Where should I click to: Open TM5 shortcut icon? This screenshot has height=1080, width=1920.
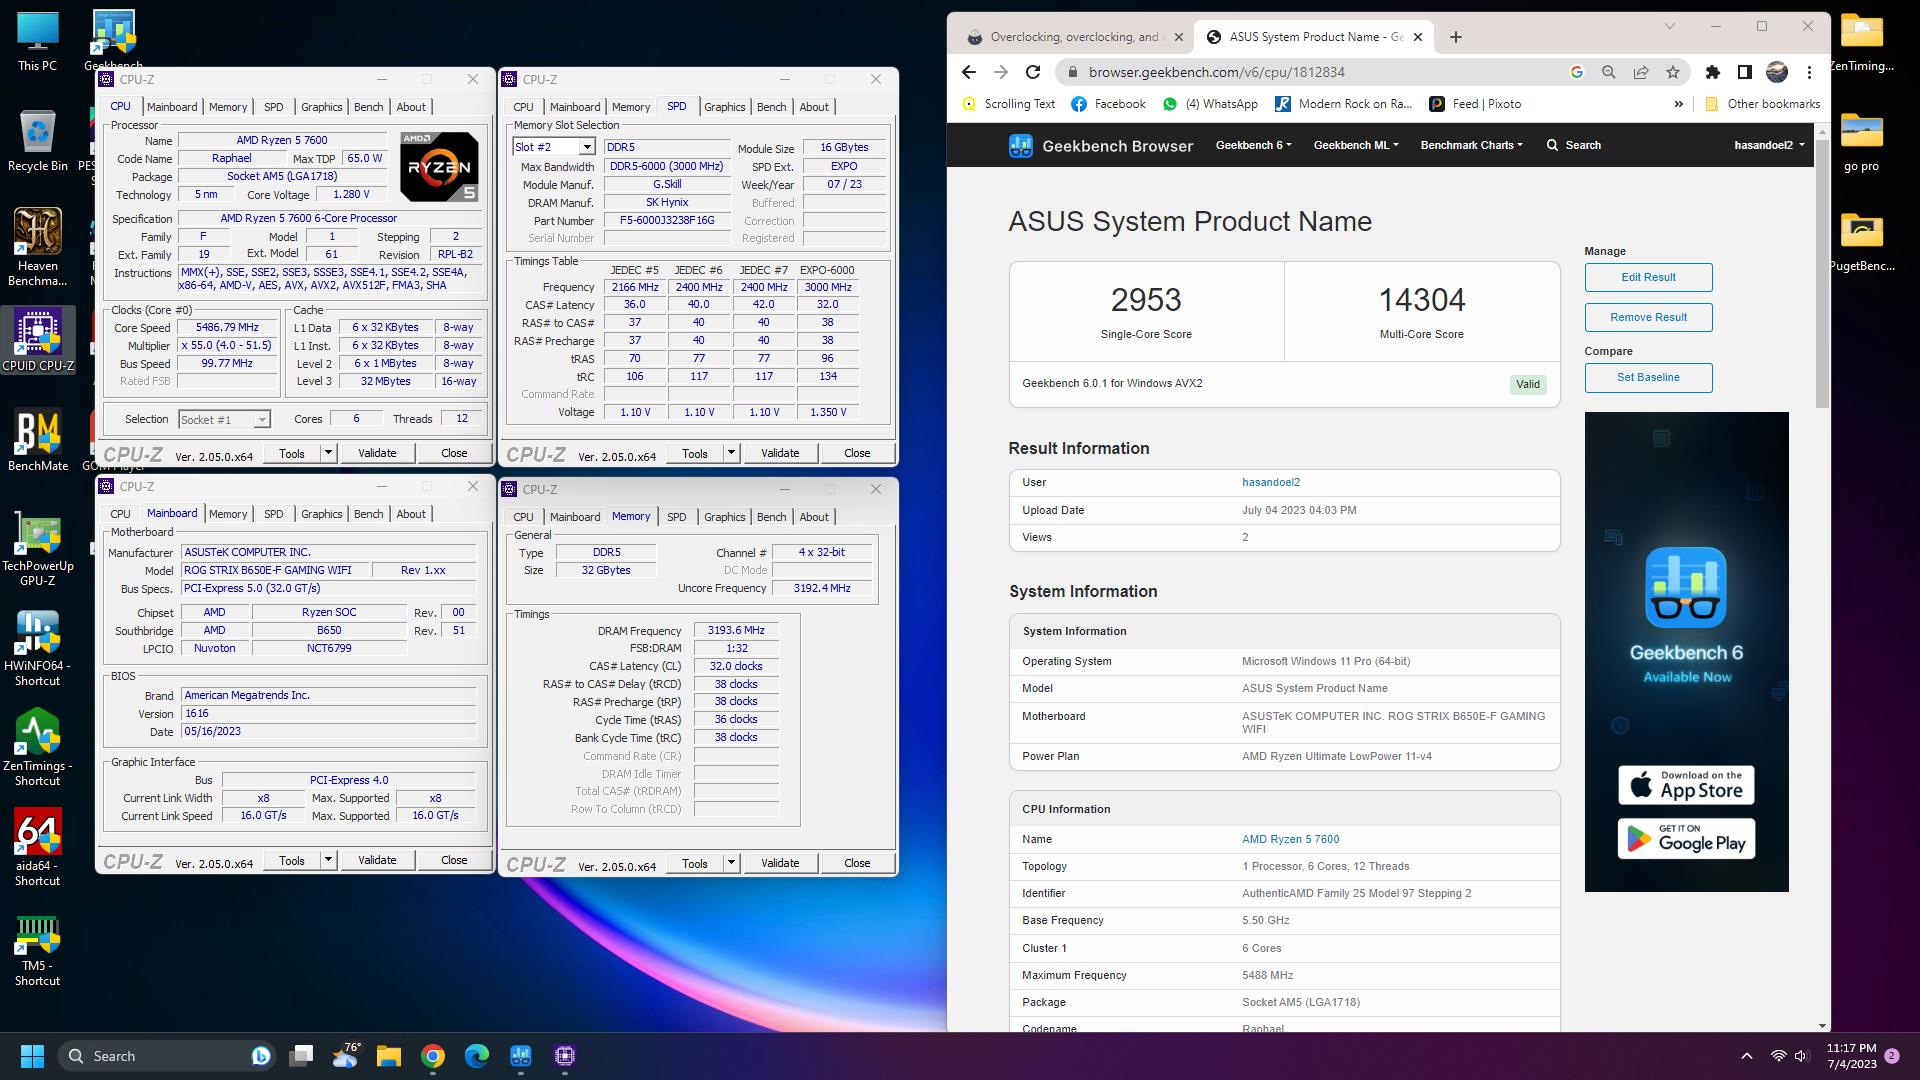[37, 951]
